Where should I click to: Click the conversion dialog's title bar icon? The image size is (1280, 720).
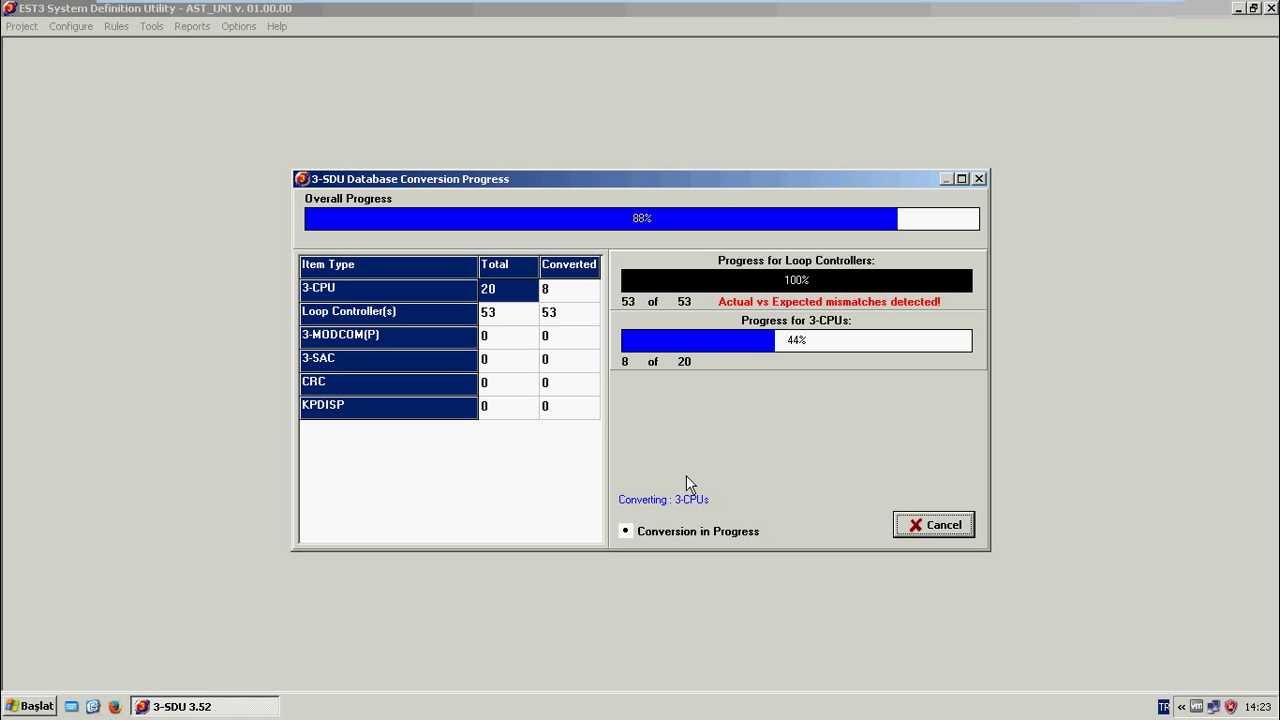pos(302,179)
